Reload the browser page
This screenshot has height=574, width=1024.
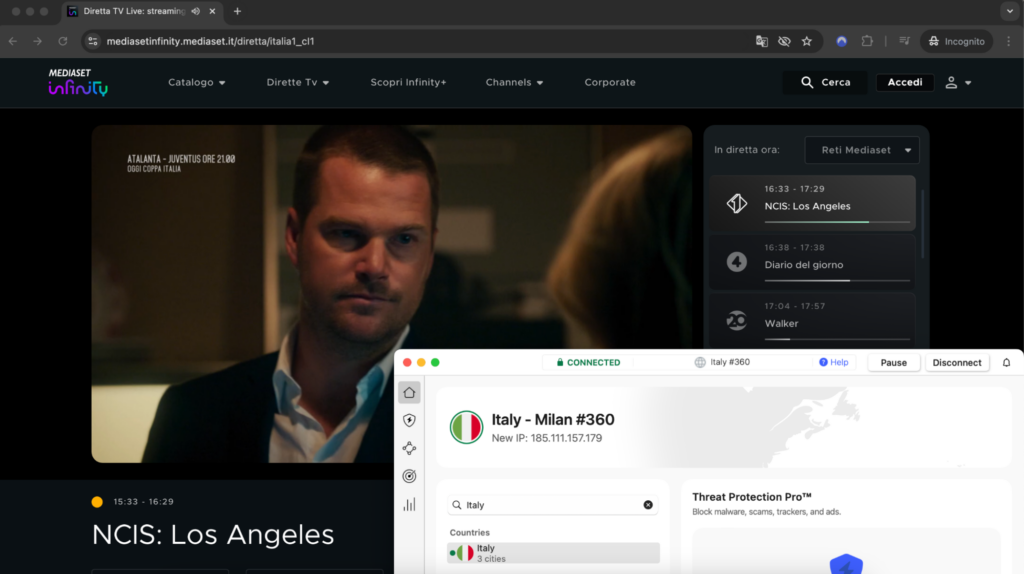63,41
